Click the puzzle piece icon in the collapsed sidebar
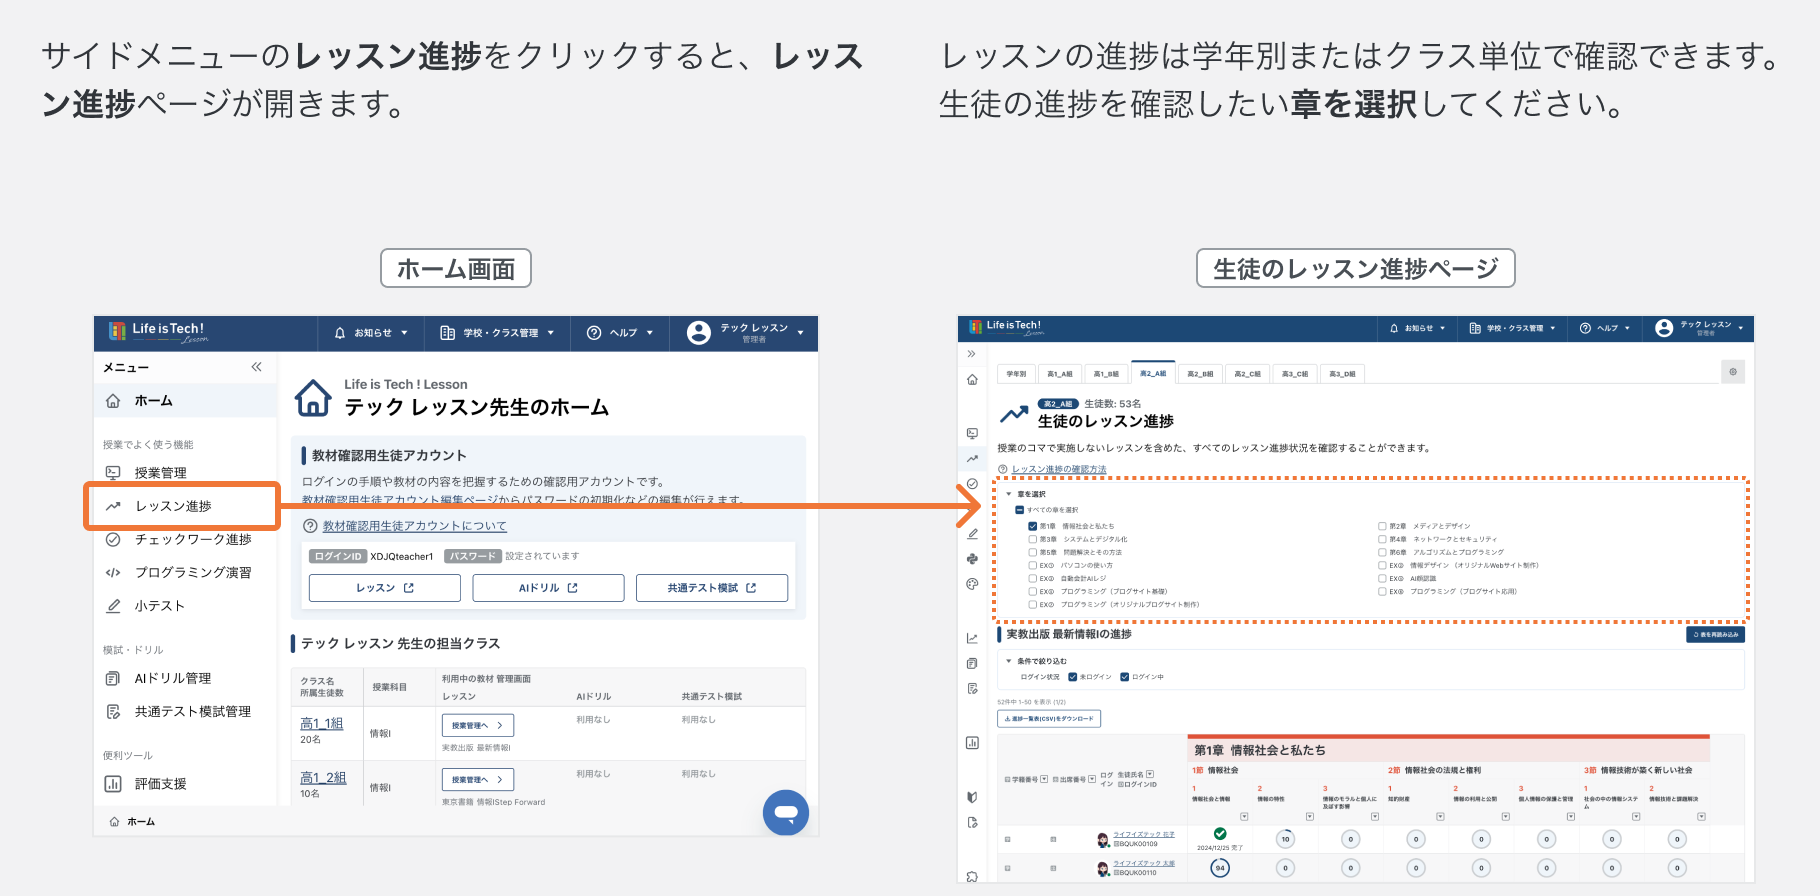 point(972,877)
